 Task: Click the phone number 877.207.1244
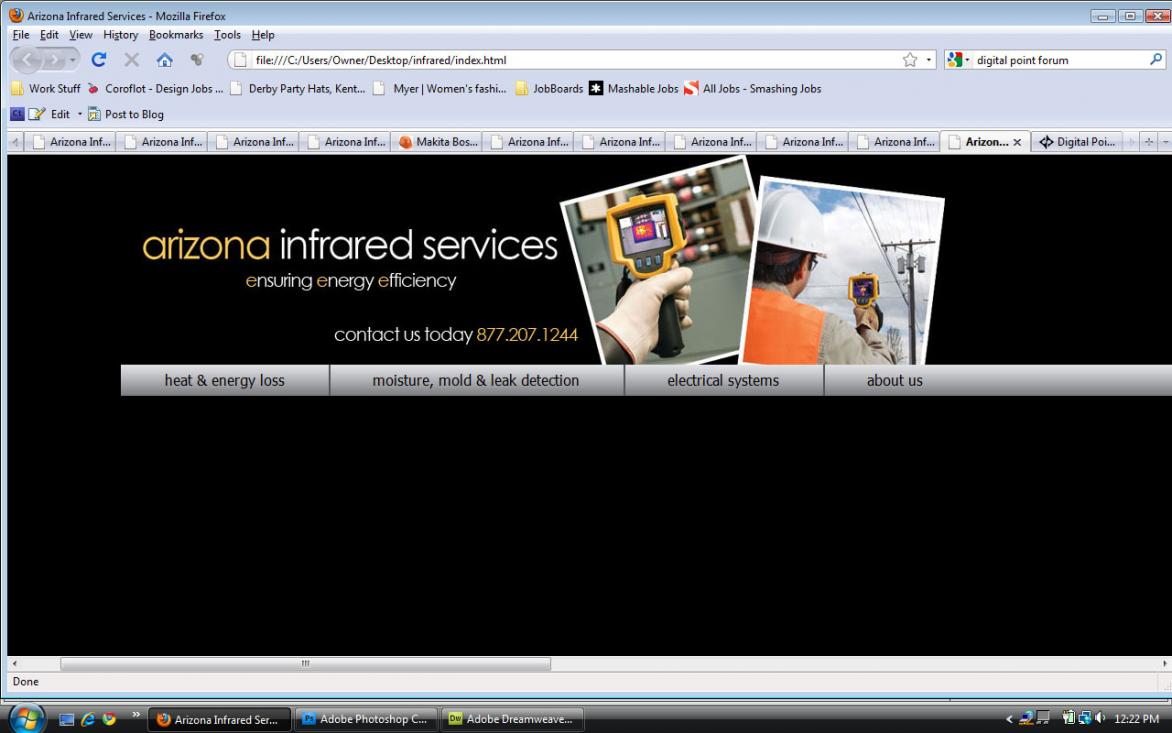[527, 334]
